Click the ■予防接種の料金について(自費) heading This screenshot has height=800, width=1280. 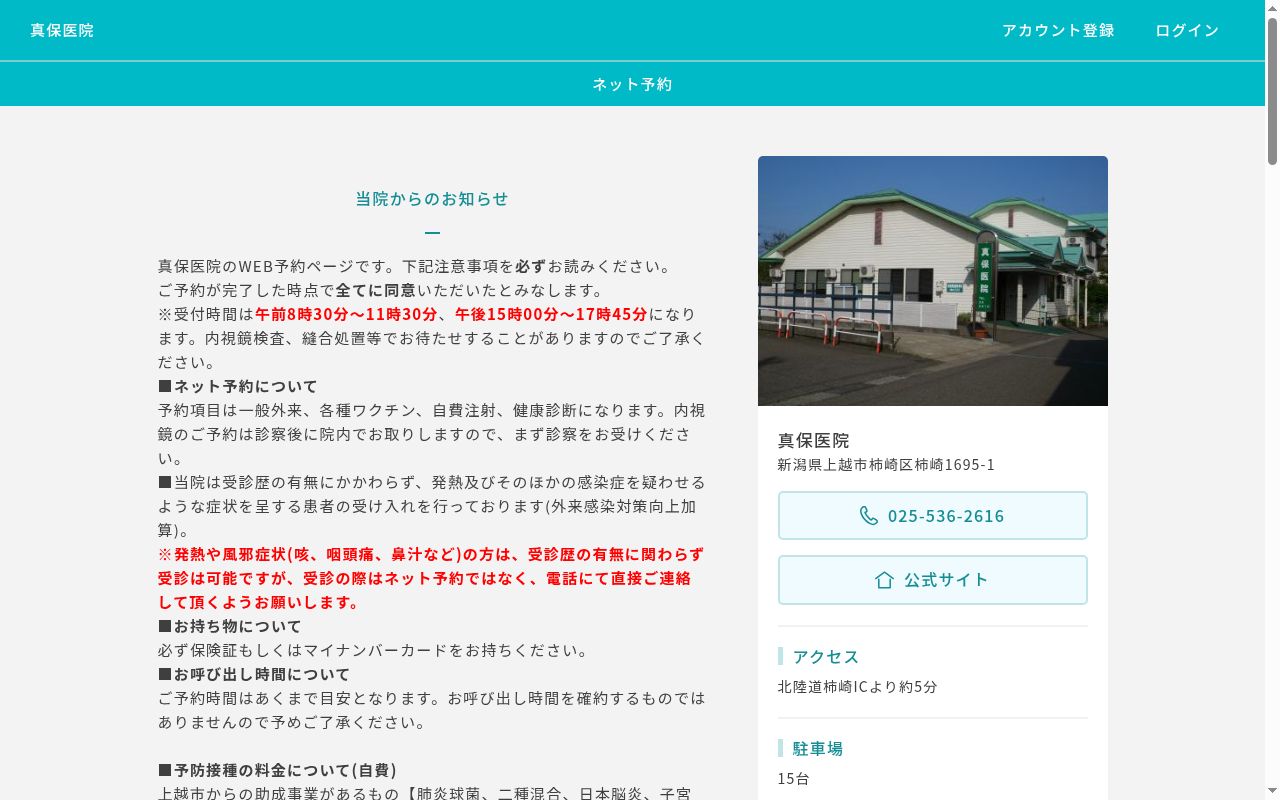(x=278, y=771)
